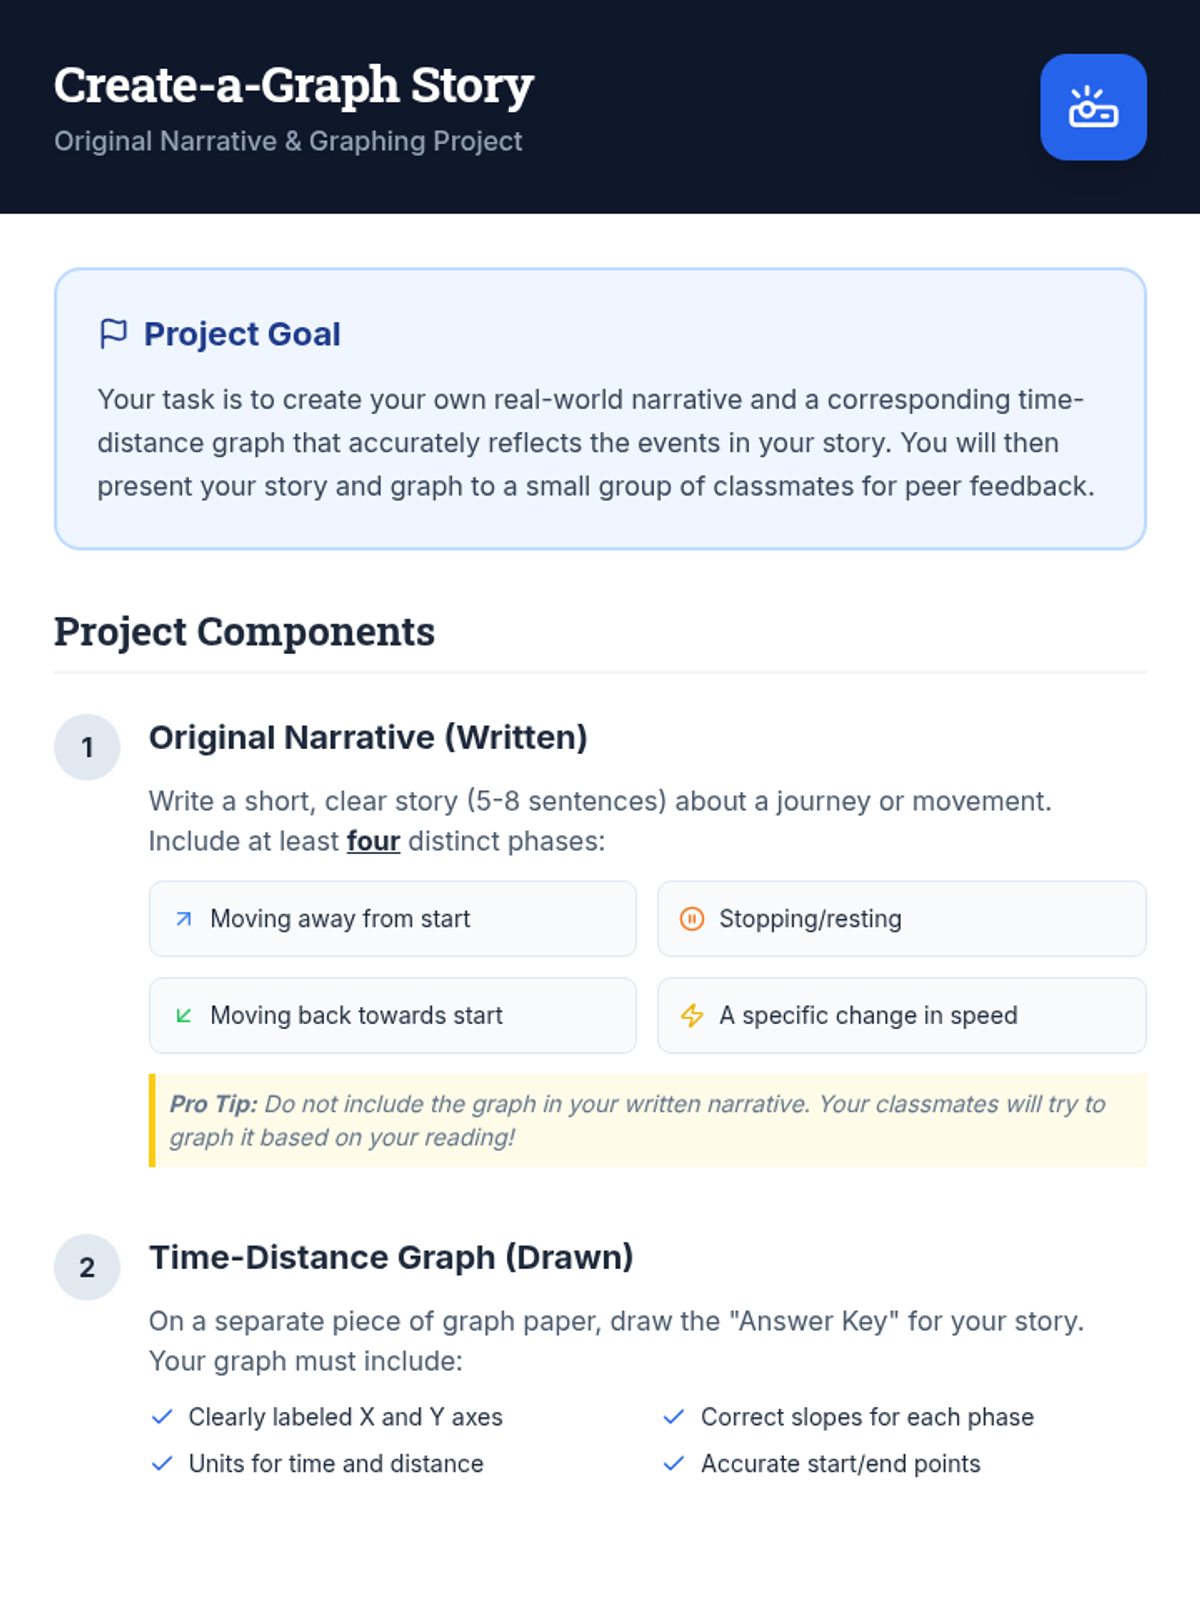Click the orange pause icon for Stopping/resting
The width and height of the screenshot is (1200, 1600).
pos(692,919)
